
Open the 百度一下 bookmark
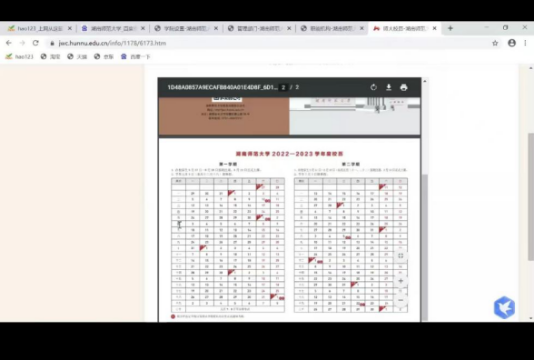136,57
